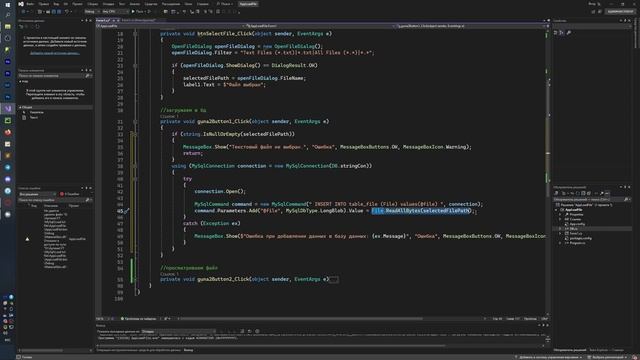Viewport: 640px width, 360px height.
Task: Click the add to source control status button
Action: pos(549,357)
